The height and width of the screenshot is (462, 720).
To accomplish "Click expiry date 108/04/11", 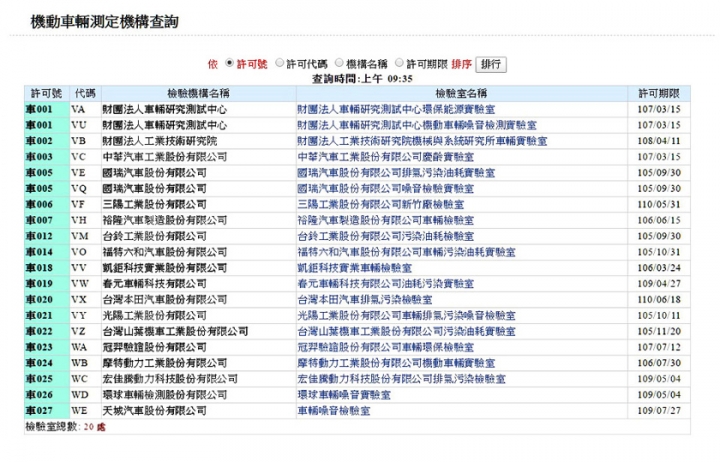I will pos(659,141).
